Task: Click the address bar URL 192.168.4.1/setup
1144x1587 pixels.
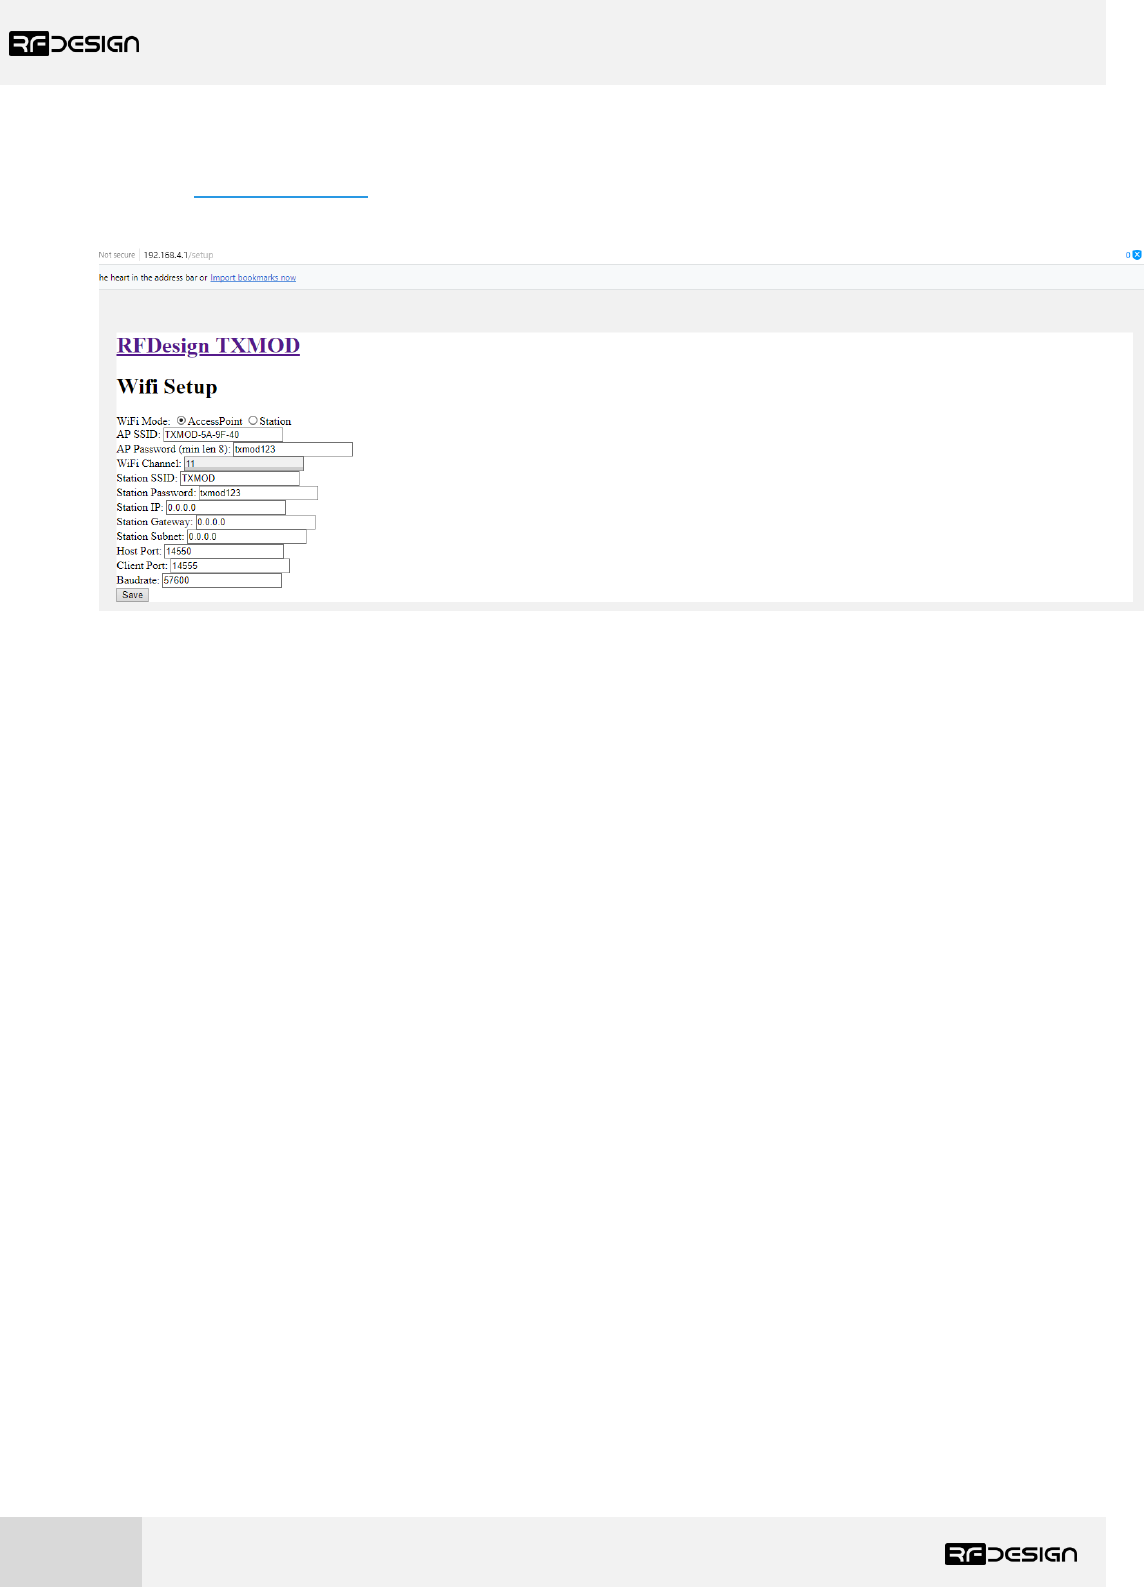Action: [178, 255]
